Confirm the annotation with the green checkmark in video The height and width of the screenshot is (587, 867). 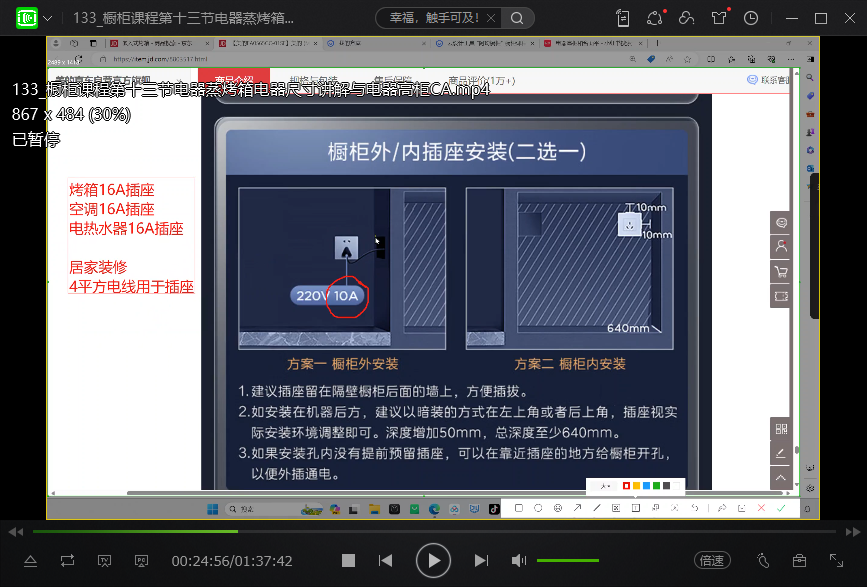(x=781, y=508)
